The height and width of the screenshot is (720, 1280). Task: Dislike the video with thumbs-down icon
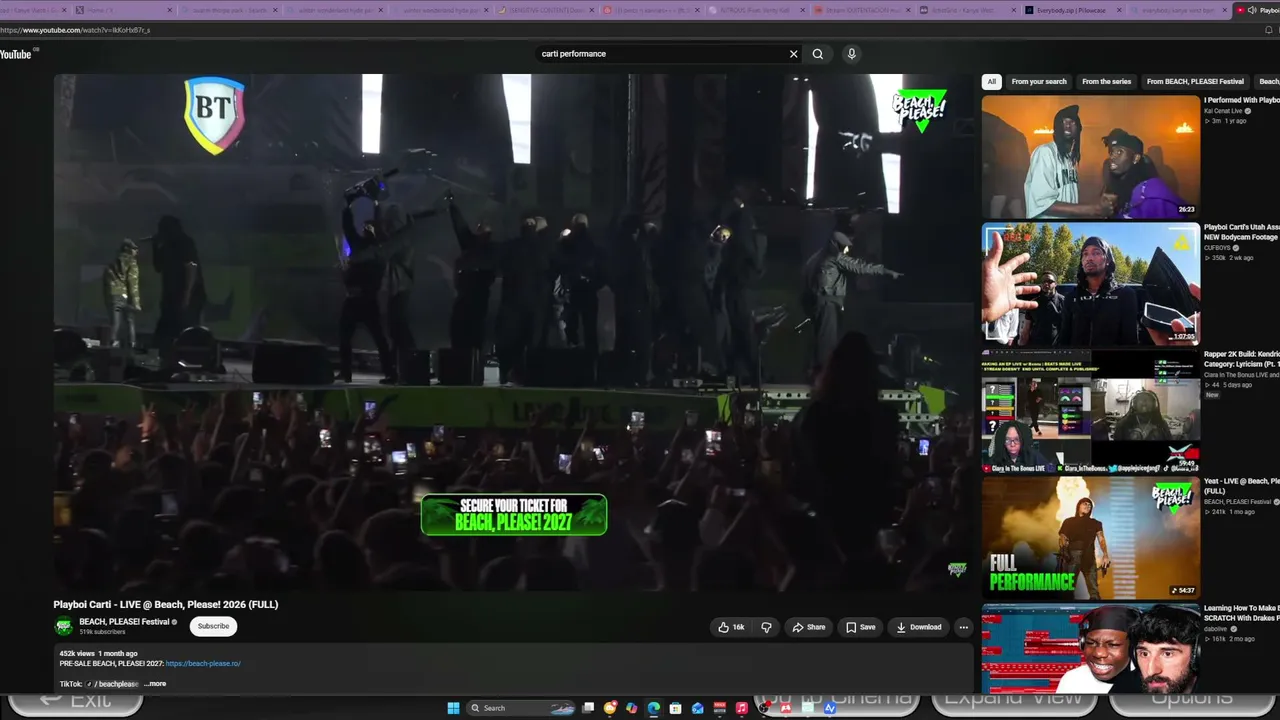(766, 627)
